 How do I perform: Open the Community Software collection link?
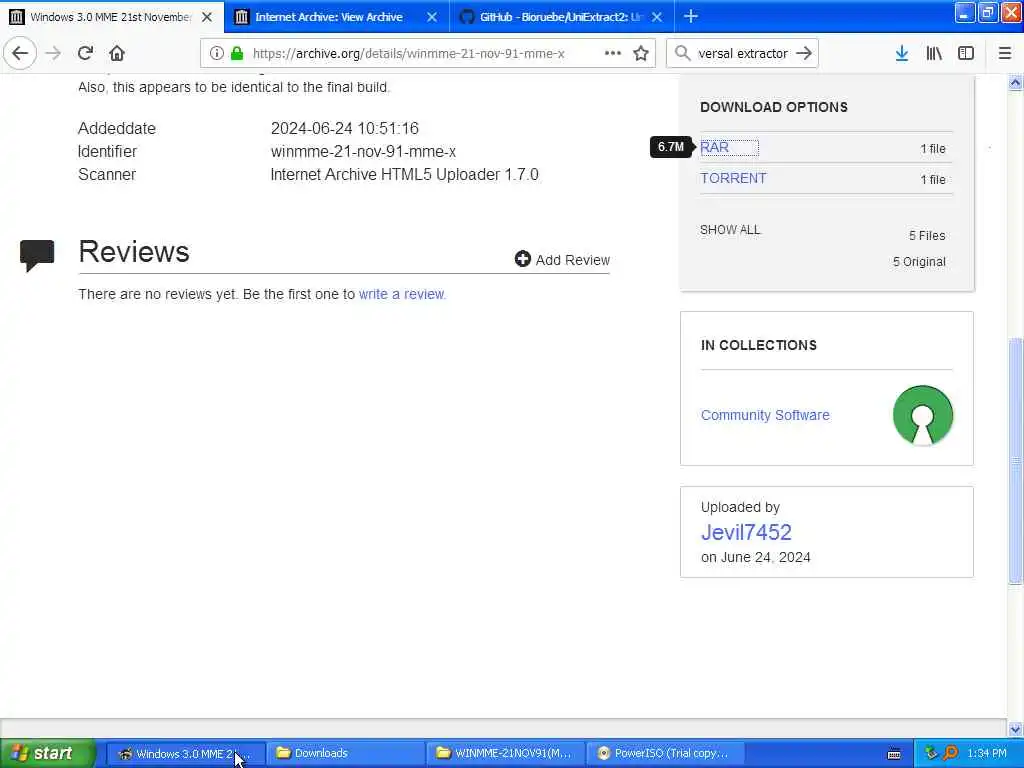765,415
